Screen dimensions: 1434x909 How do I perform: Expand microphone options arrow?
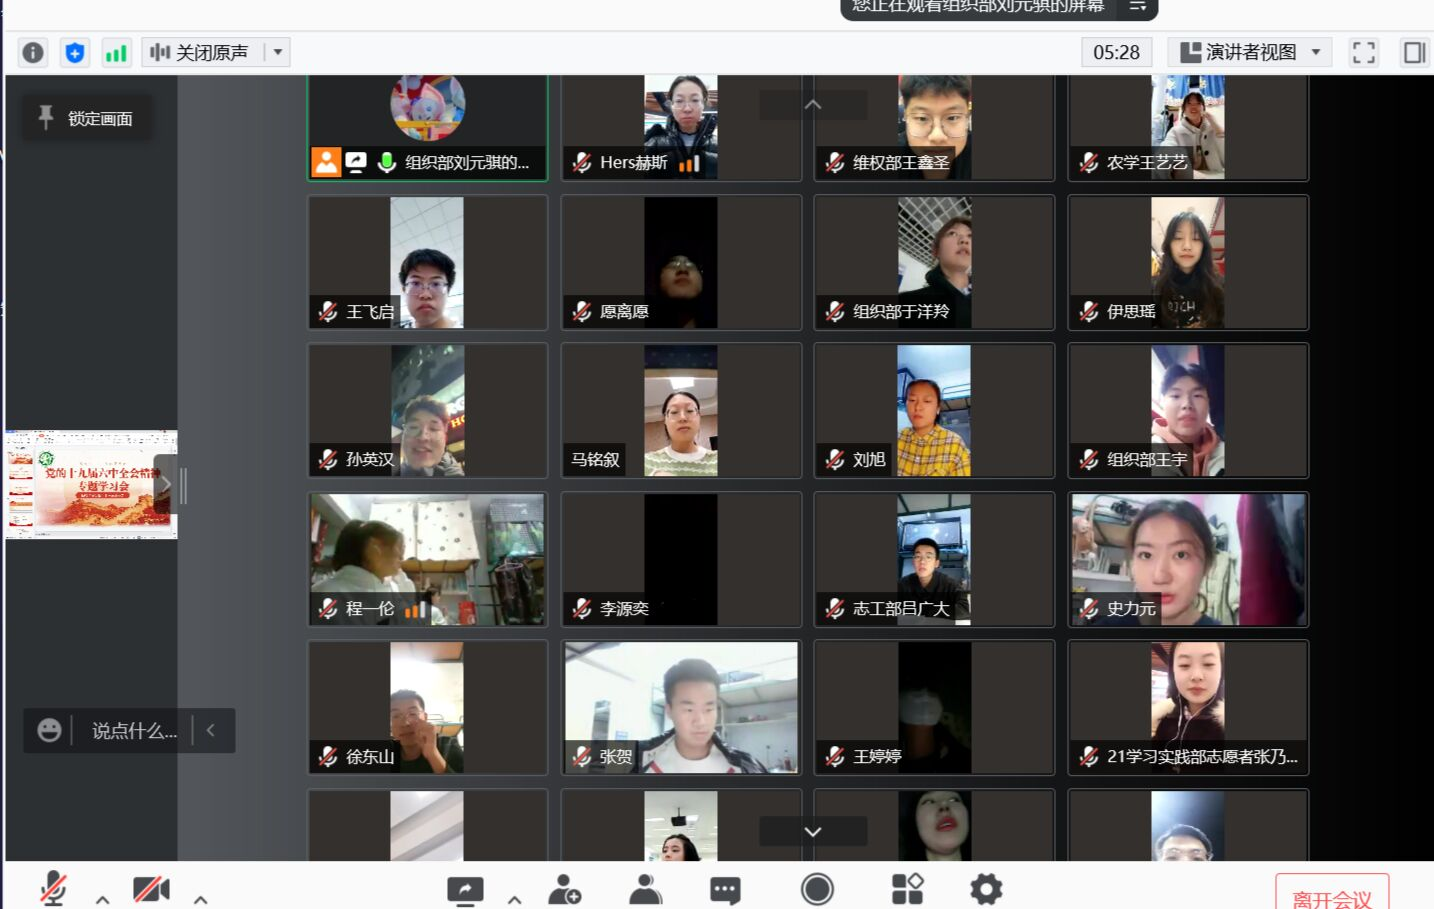tap(102, 899)
